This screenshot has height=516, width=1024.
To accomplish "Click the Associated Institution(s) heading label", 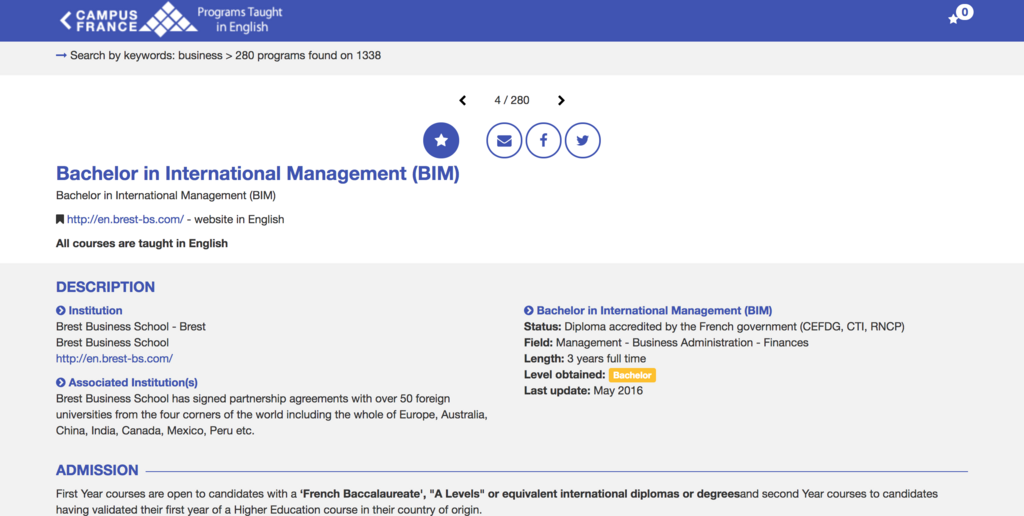I will coord(133,383).
